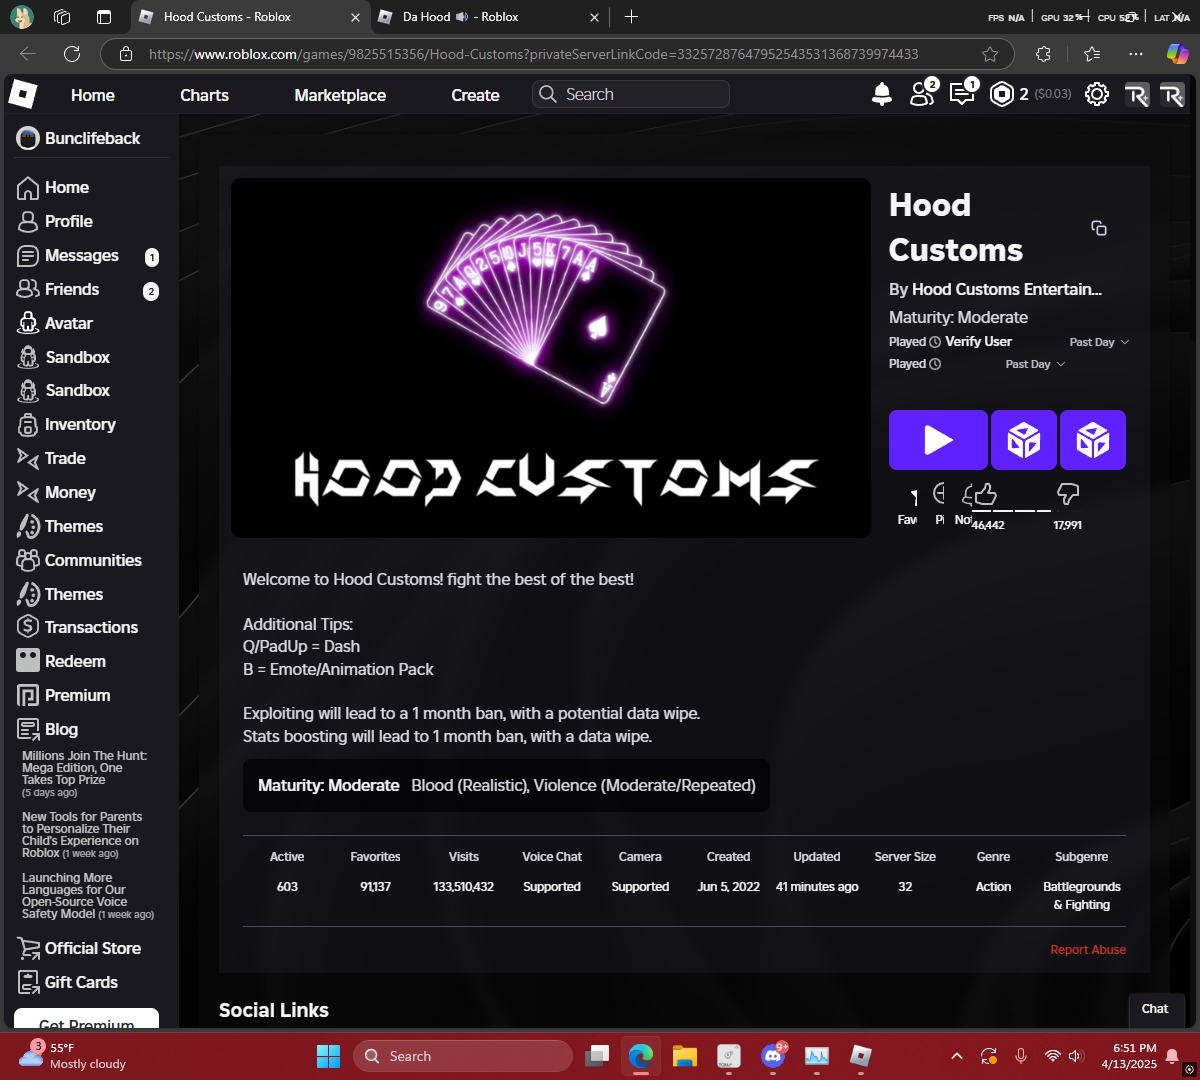Click the Report Abuse link
This screenshot has width=1200, height=1080.
click(1088, 950)
